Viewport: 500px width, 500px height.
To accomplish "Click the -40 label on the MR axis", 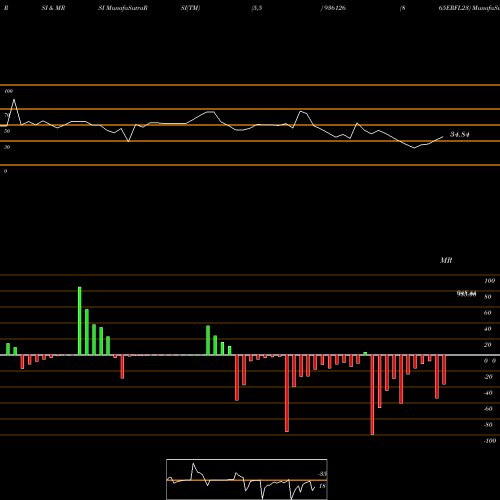I will [488, 393].
